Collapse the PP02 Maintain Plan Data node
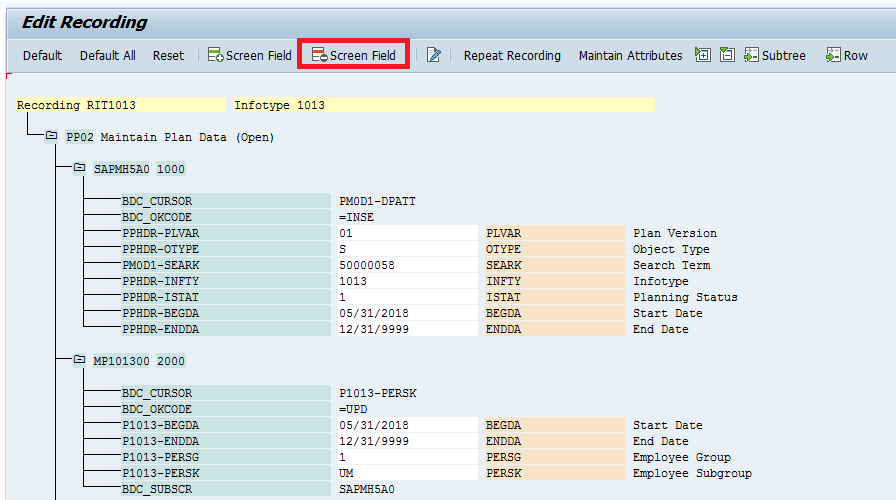 [51, 136]
